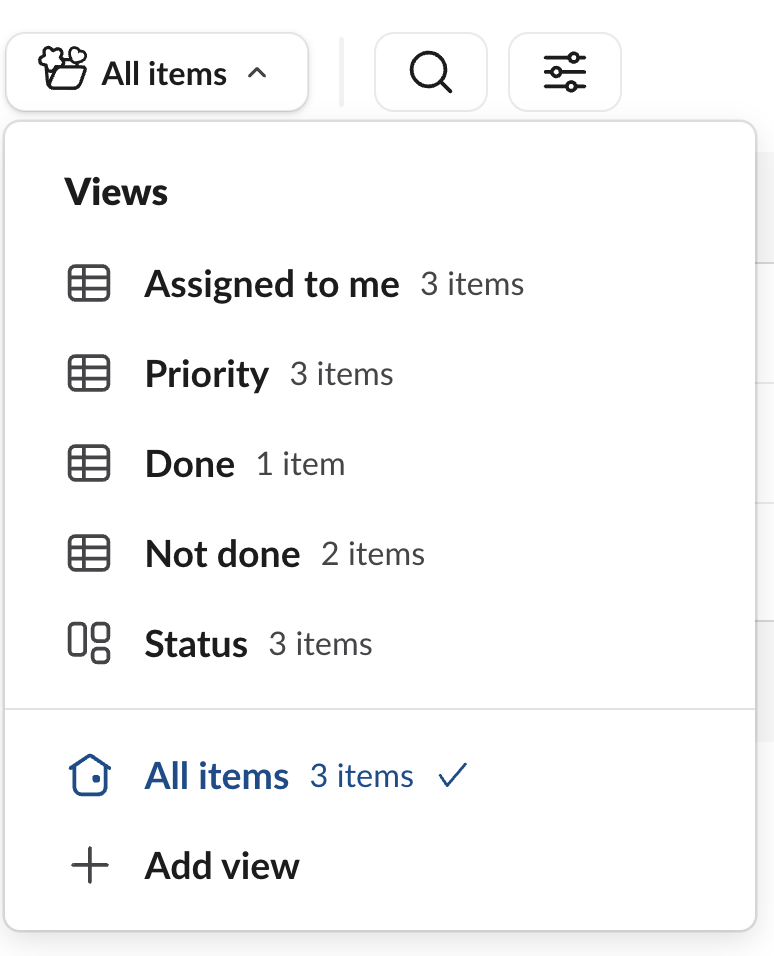Switch to the Status board view

pyautogui.click(x=196, y=645)
